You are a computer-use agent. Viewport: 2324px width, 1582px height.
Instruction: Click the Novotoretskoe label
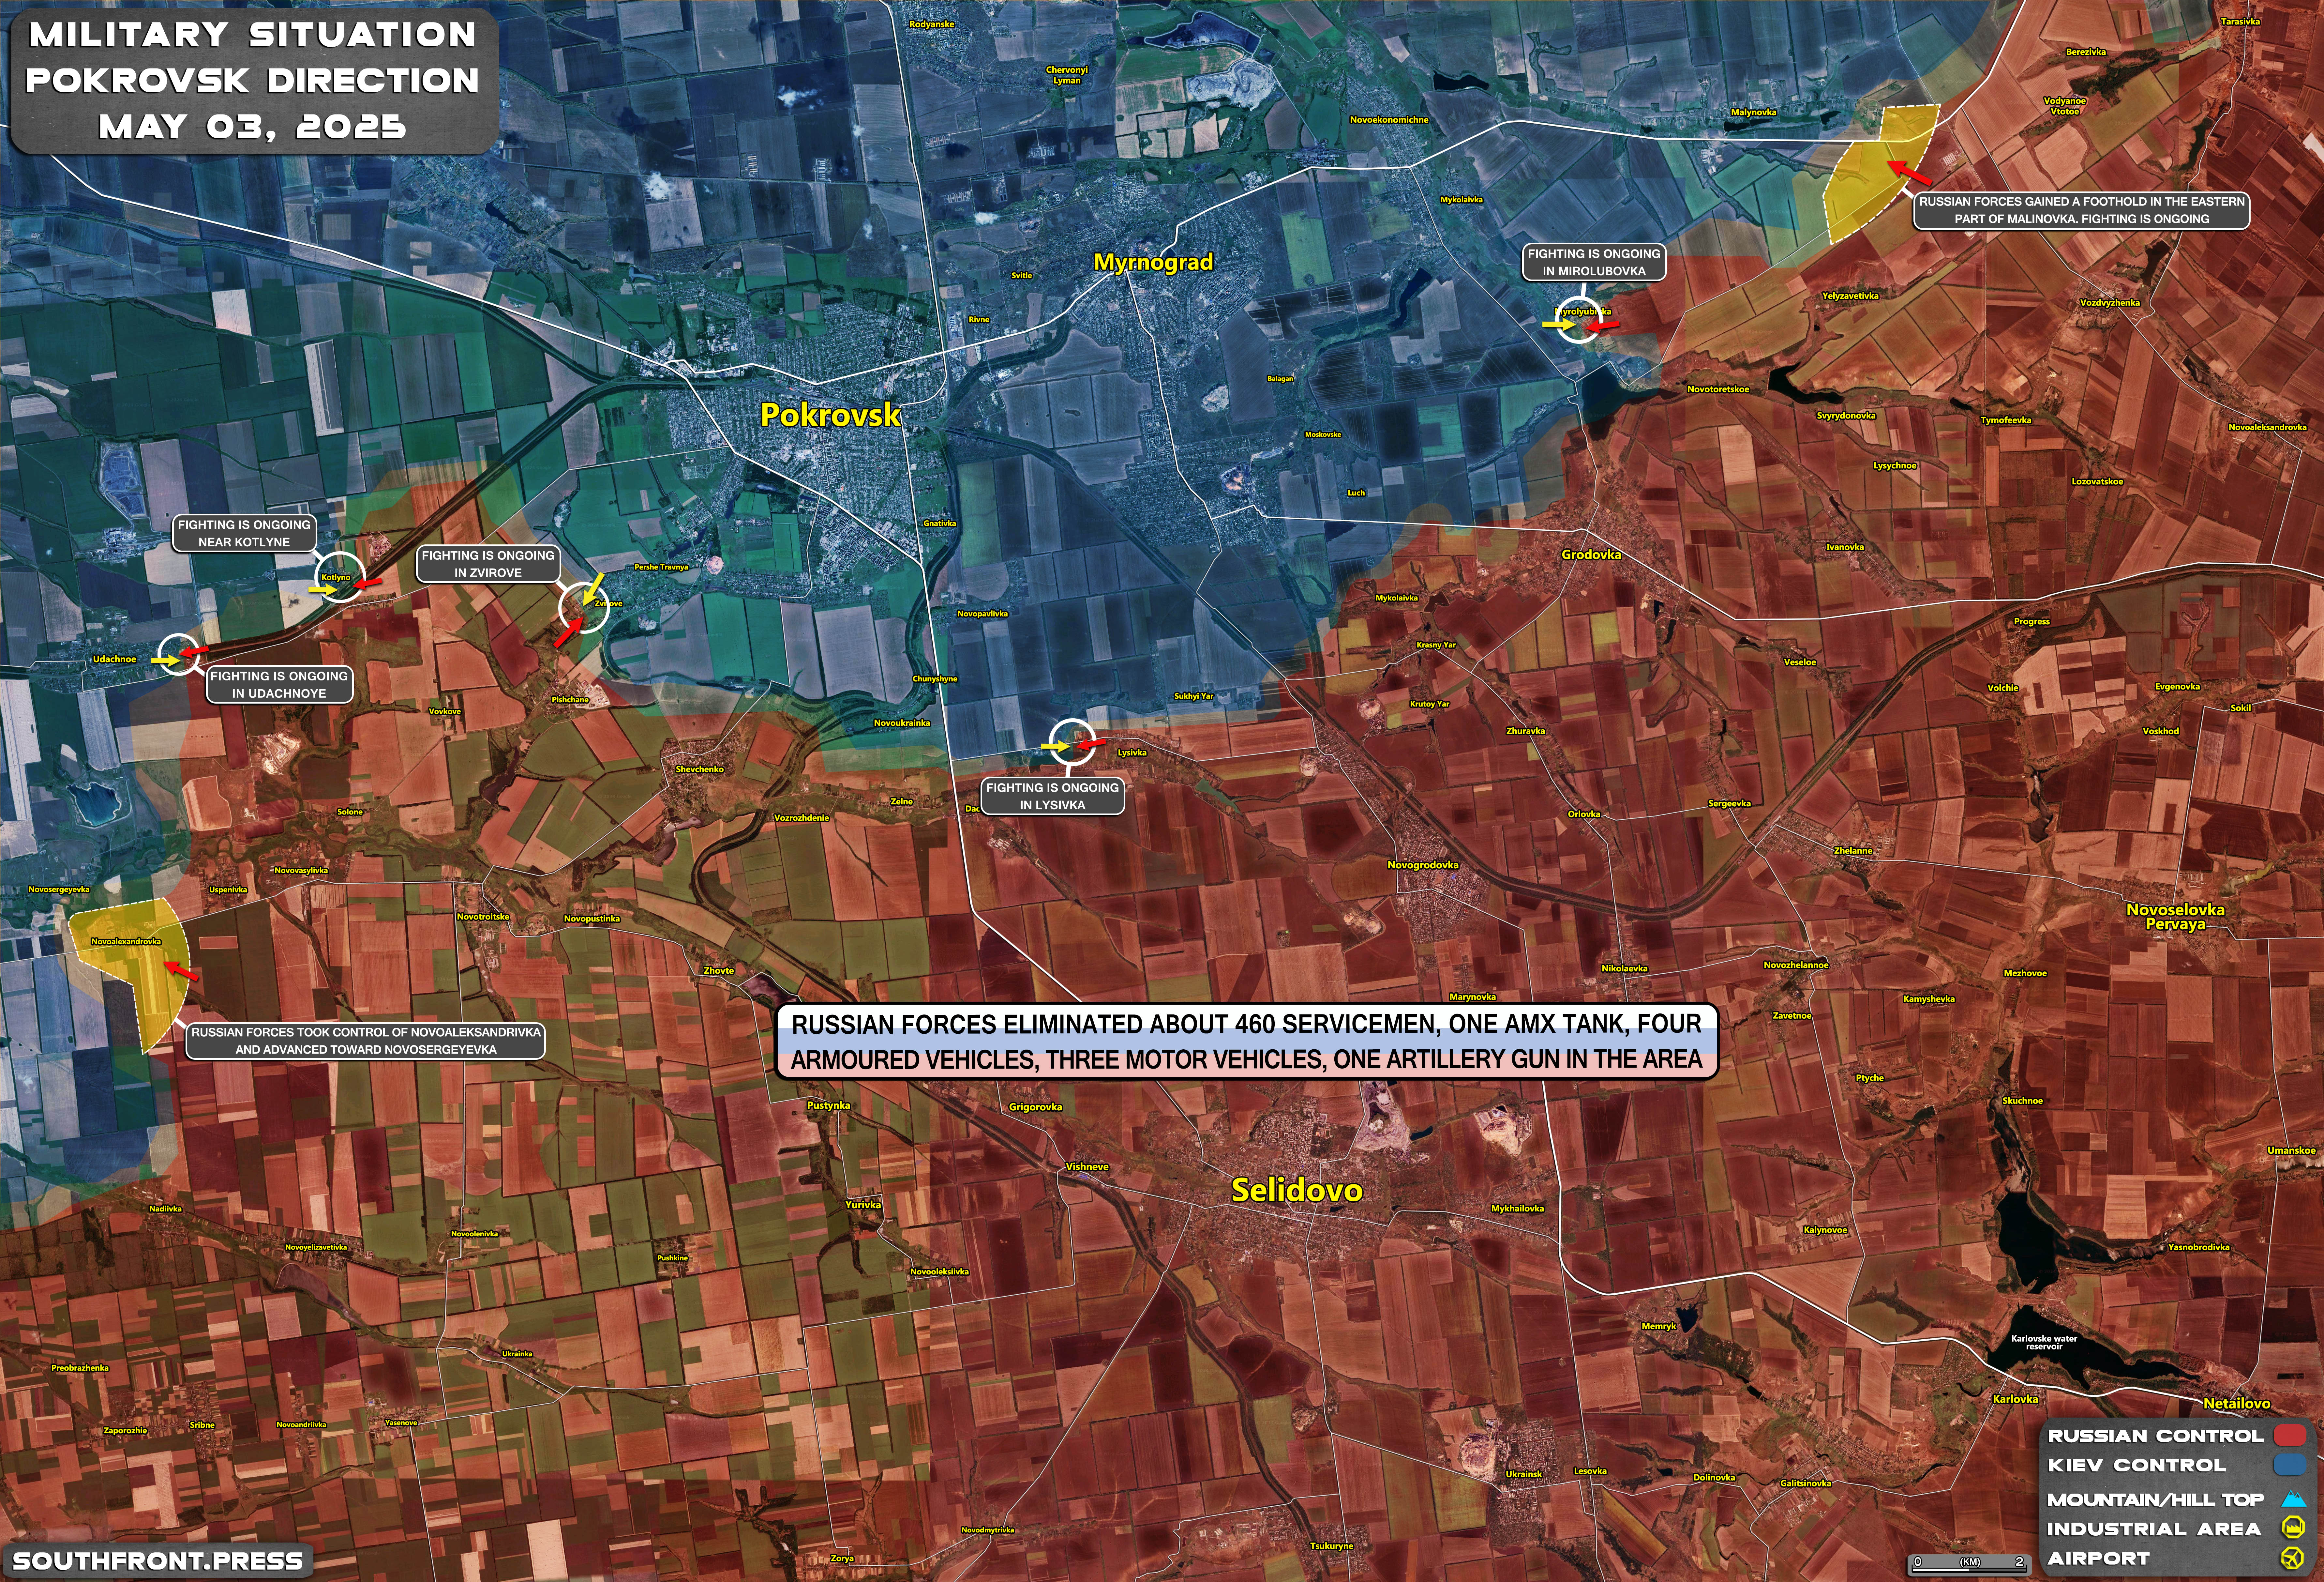(x=1718, y=389)
